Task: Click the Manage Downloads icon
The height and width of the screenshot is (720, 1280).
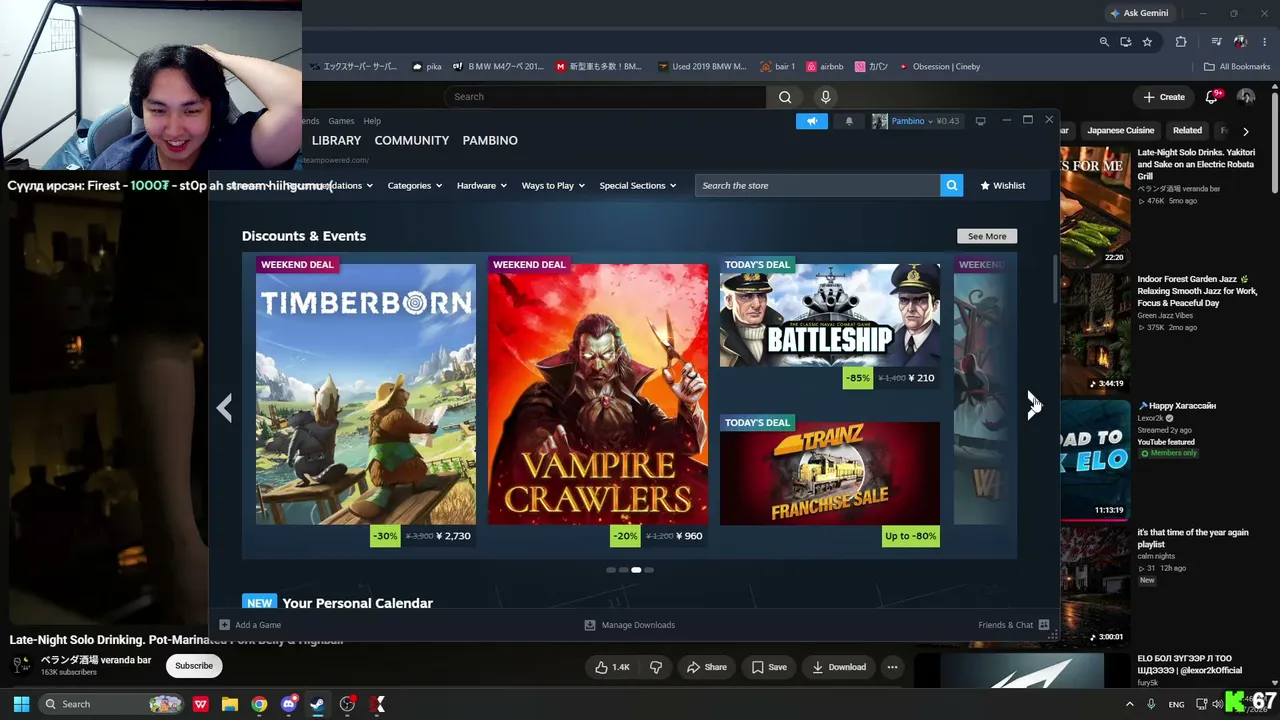Action: pyautogui.click(x=590, y=625)
